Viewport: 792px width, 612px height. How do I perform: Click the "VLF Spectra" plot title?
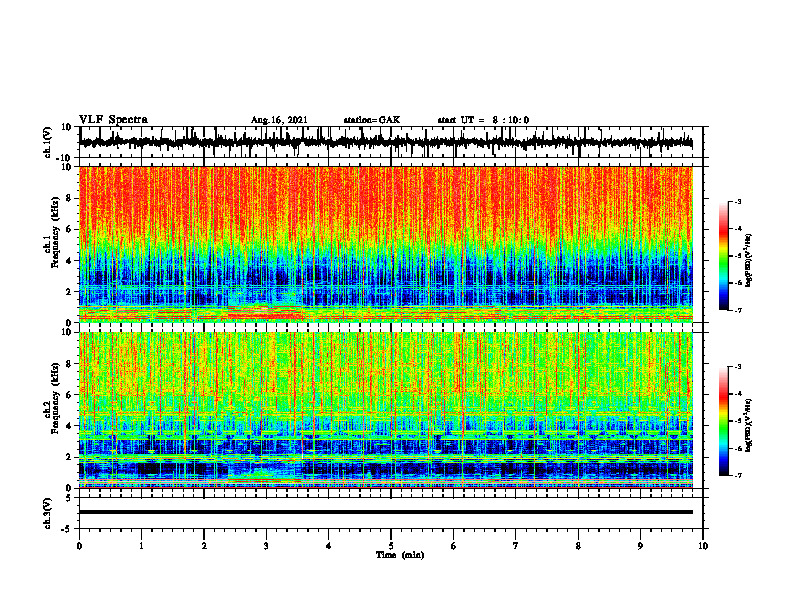coord(113,120)
